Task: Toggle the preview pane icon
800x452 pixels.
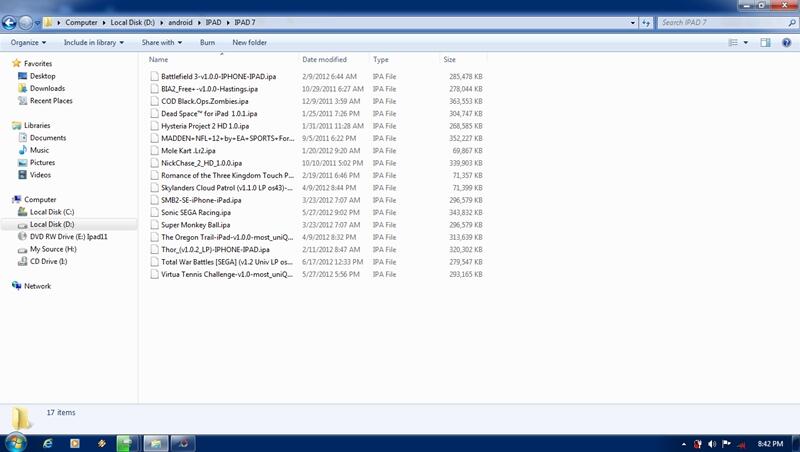Action: click(765, 43)
